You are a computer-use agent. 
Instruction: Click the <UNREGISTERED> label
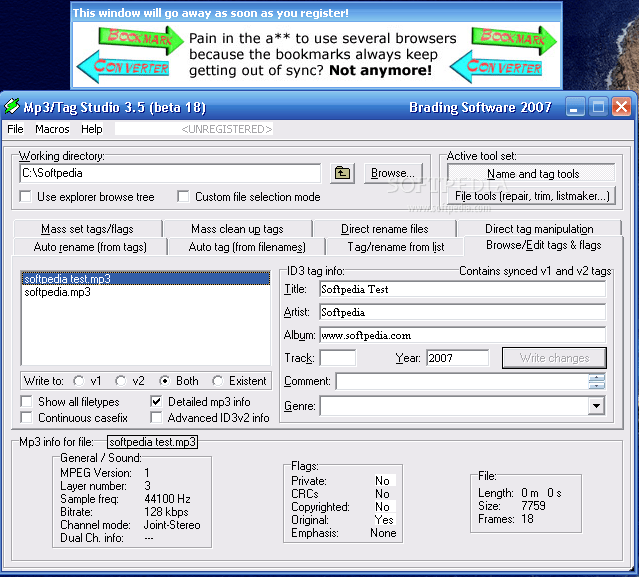click(227, 129)
